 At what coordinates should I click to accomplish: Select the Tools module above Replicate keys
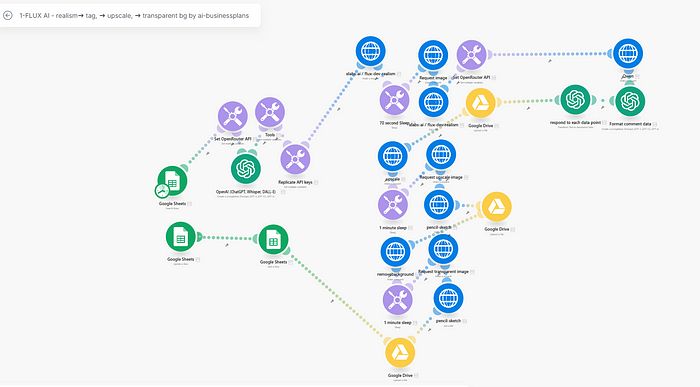[270, 112]
